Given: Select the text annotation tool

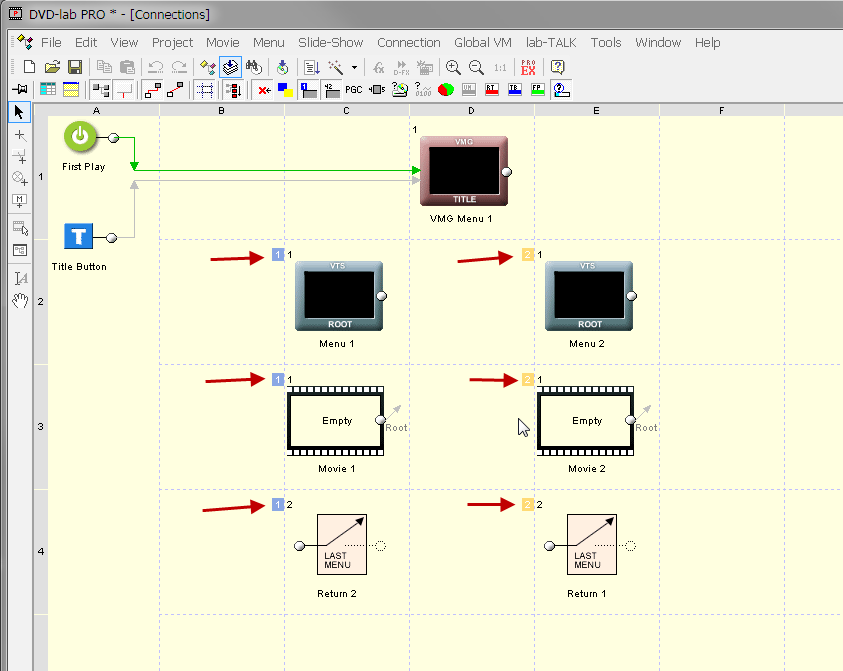Looking at the screenshot, I should click(x=20, y=278).
